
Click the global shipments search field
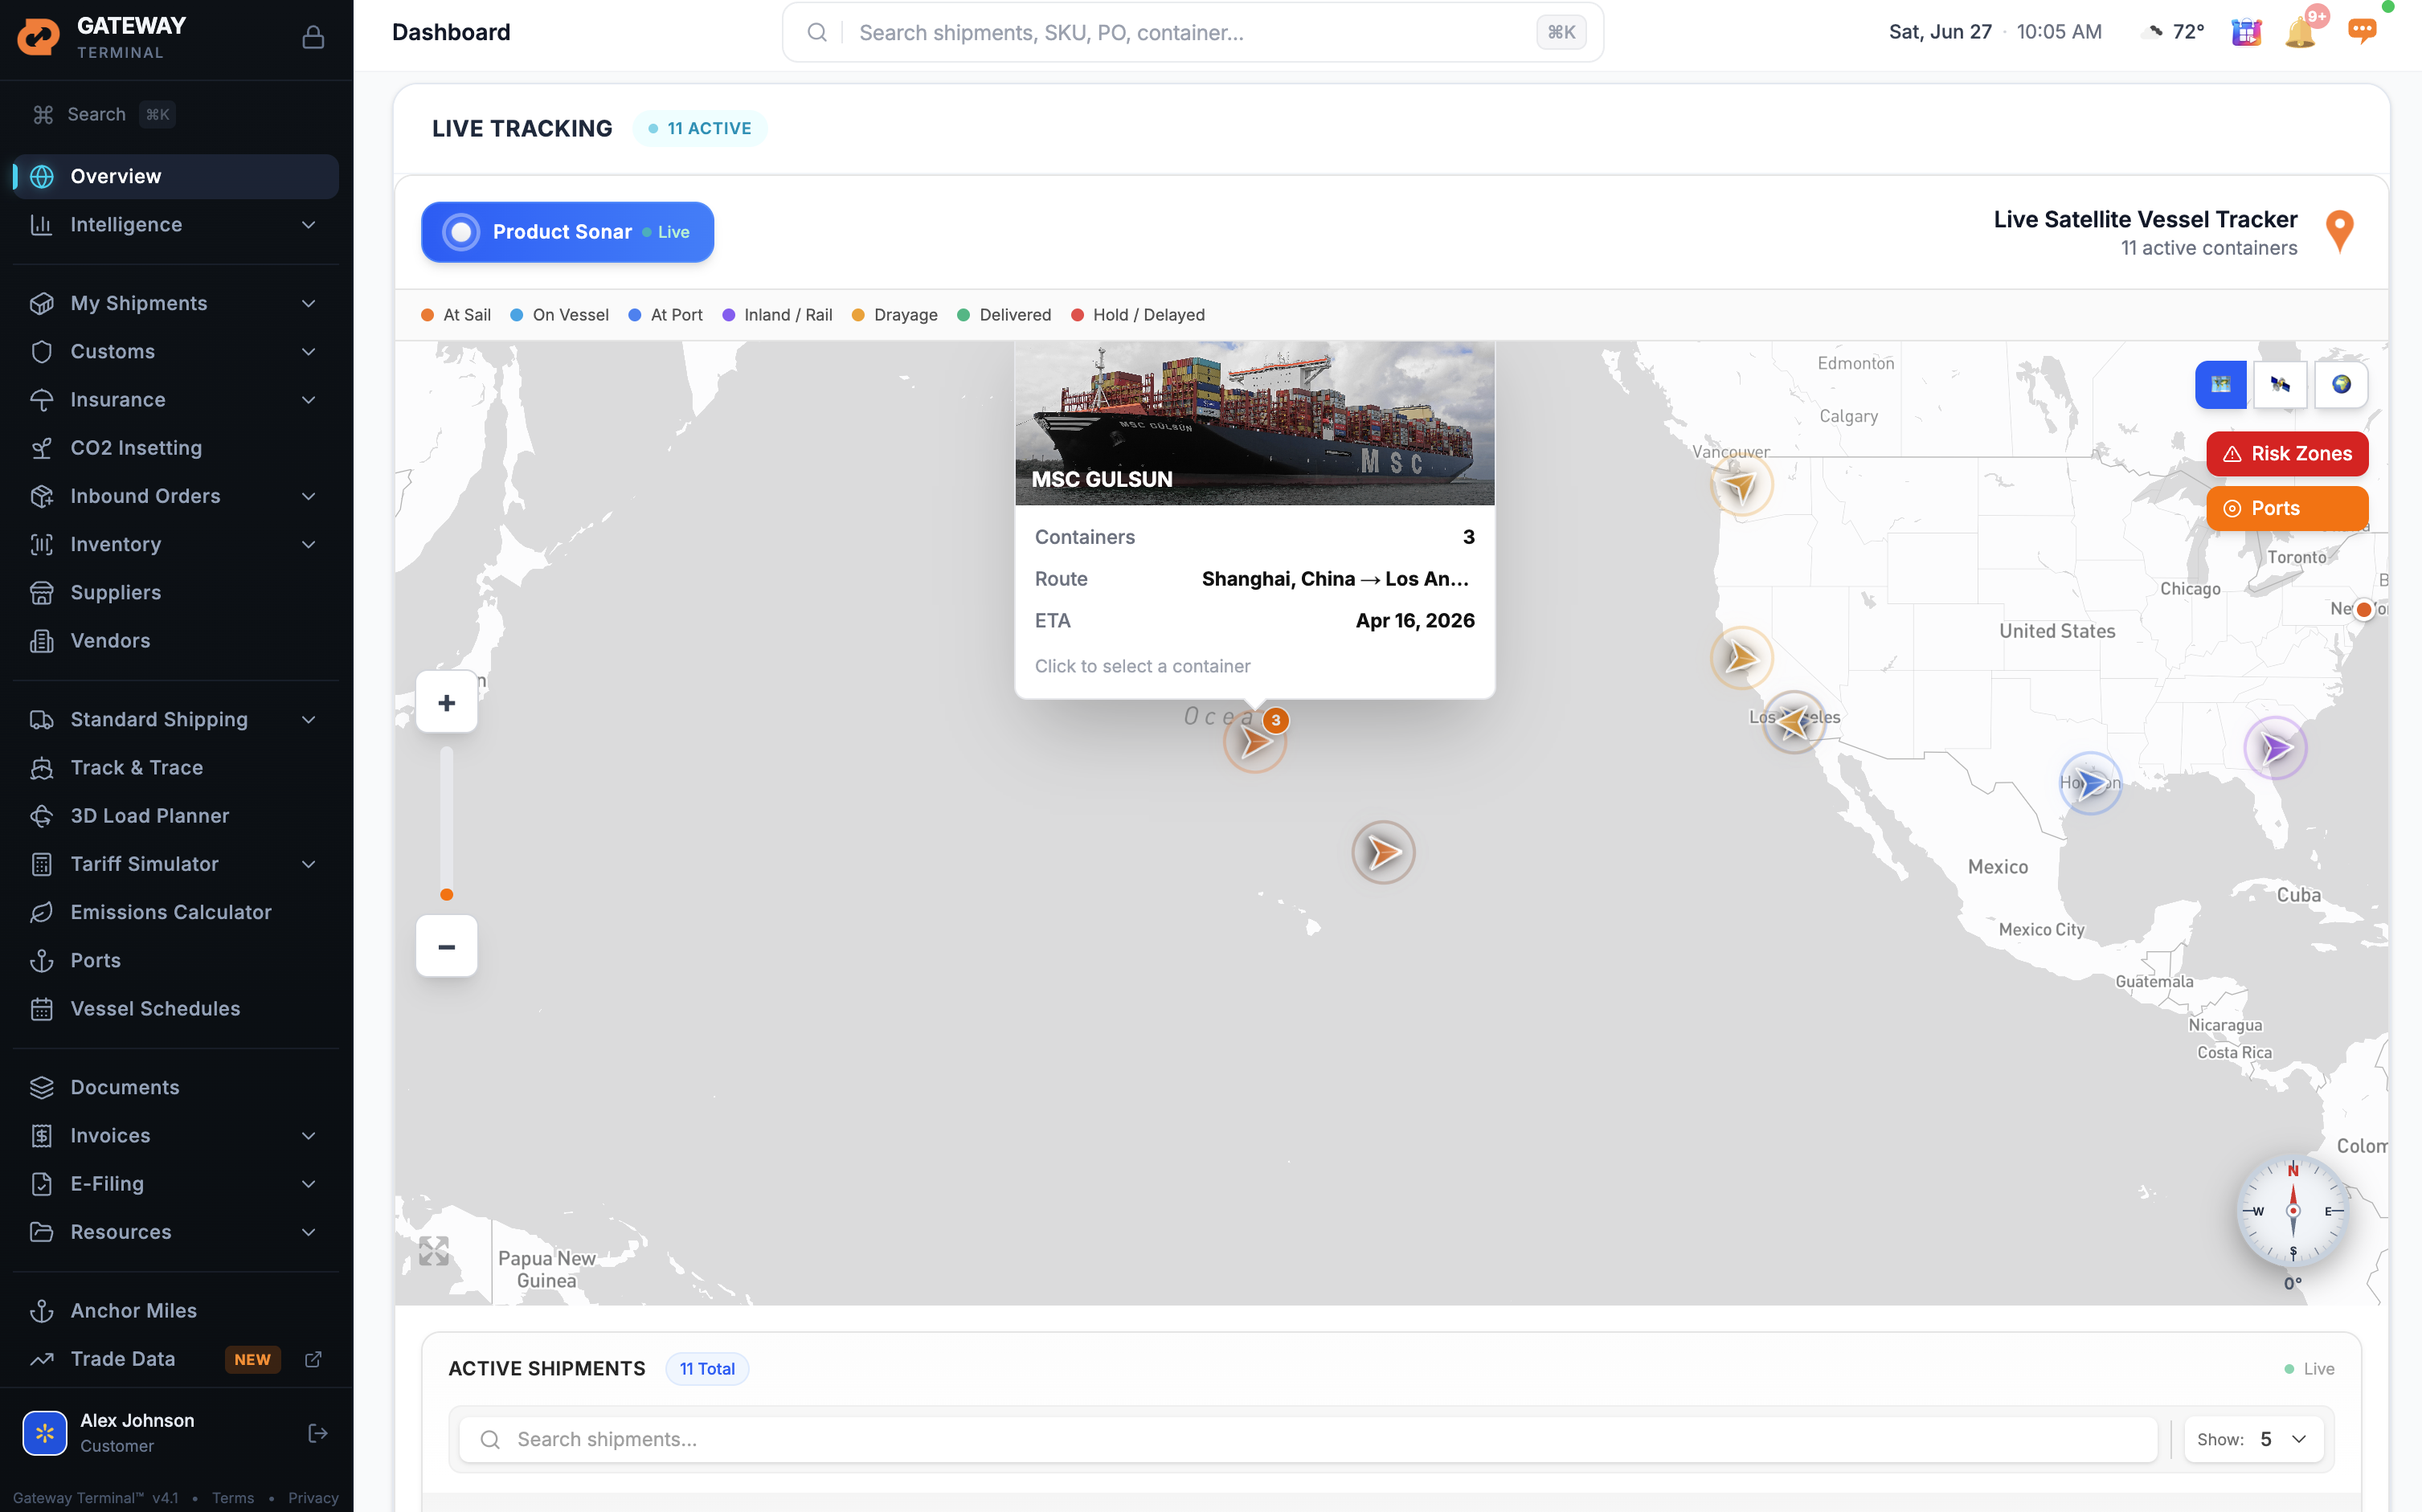coord(1192,32)
